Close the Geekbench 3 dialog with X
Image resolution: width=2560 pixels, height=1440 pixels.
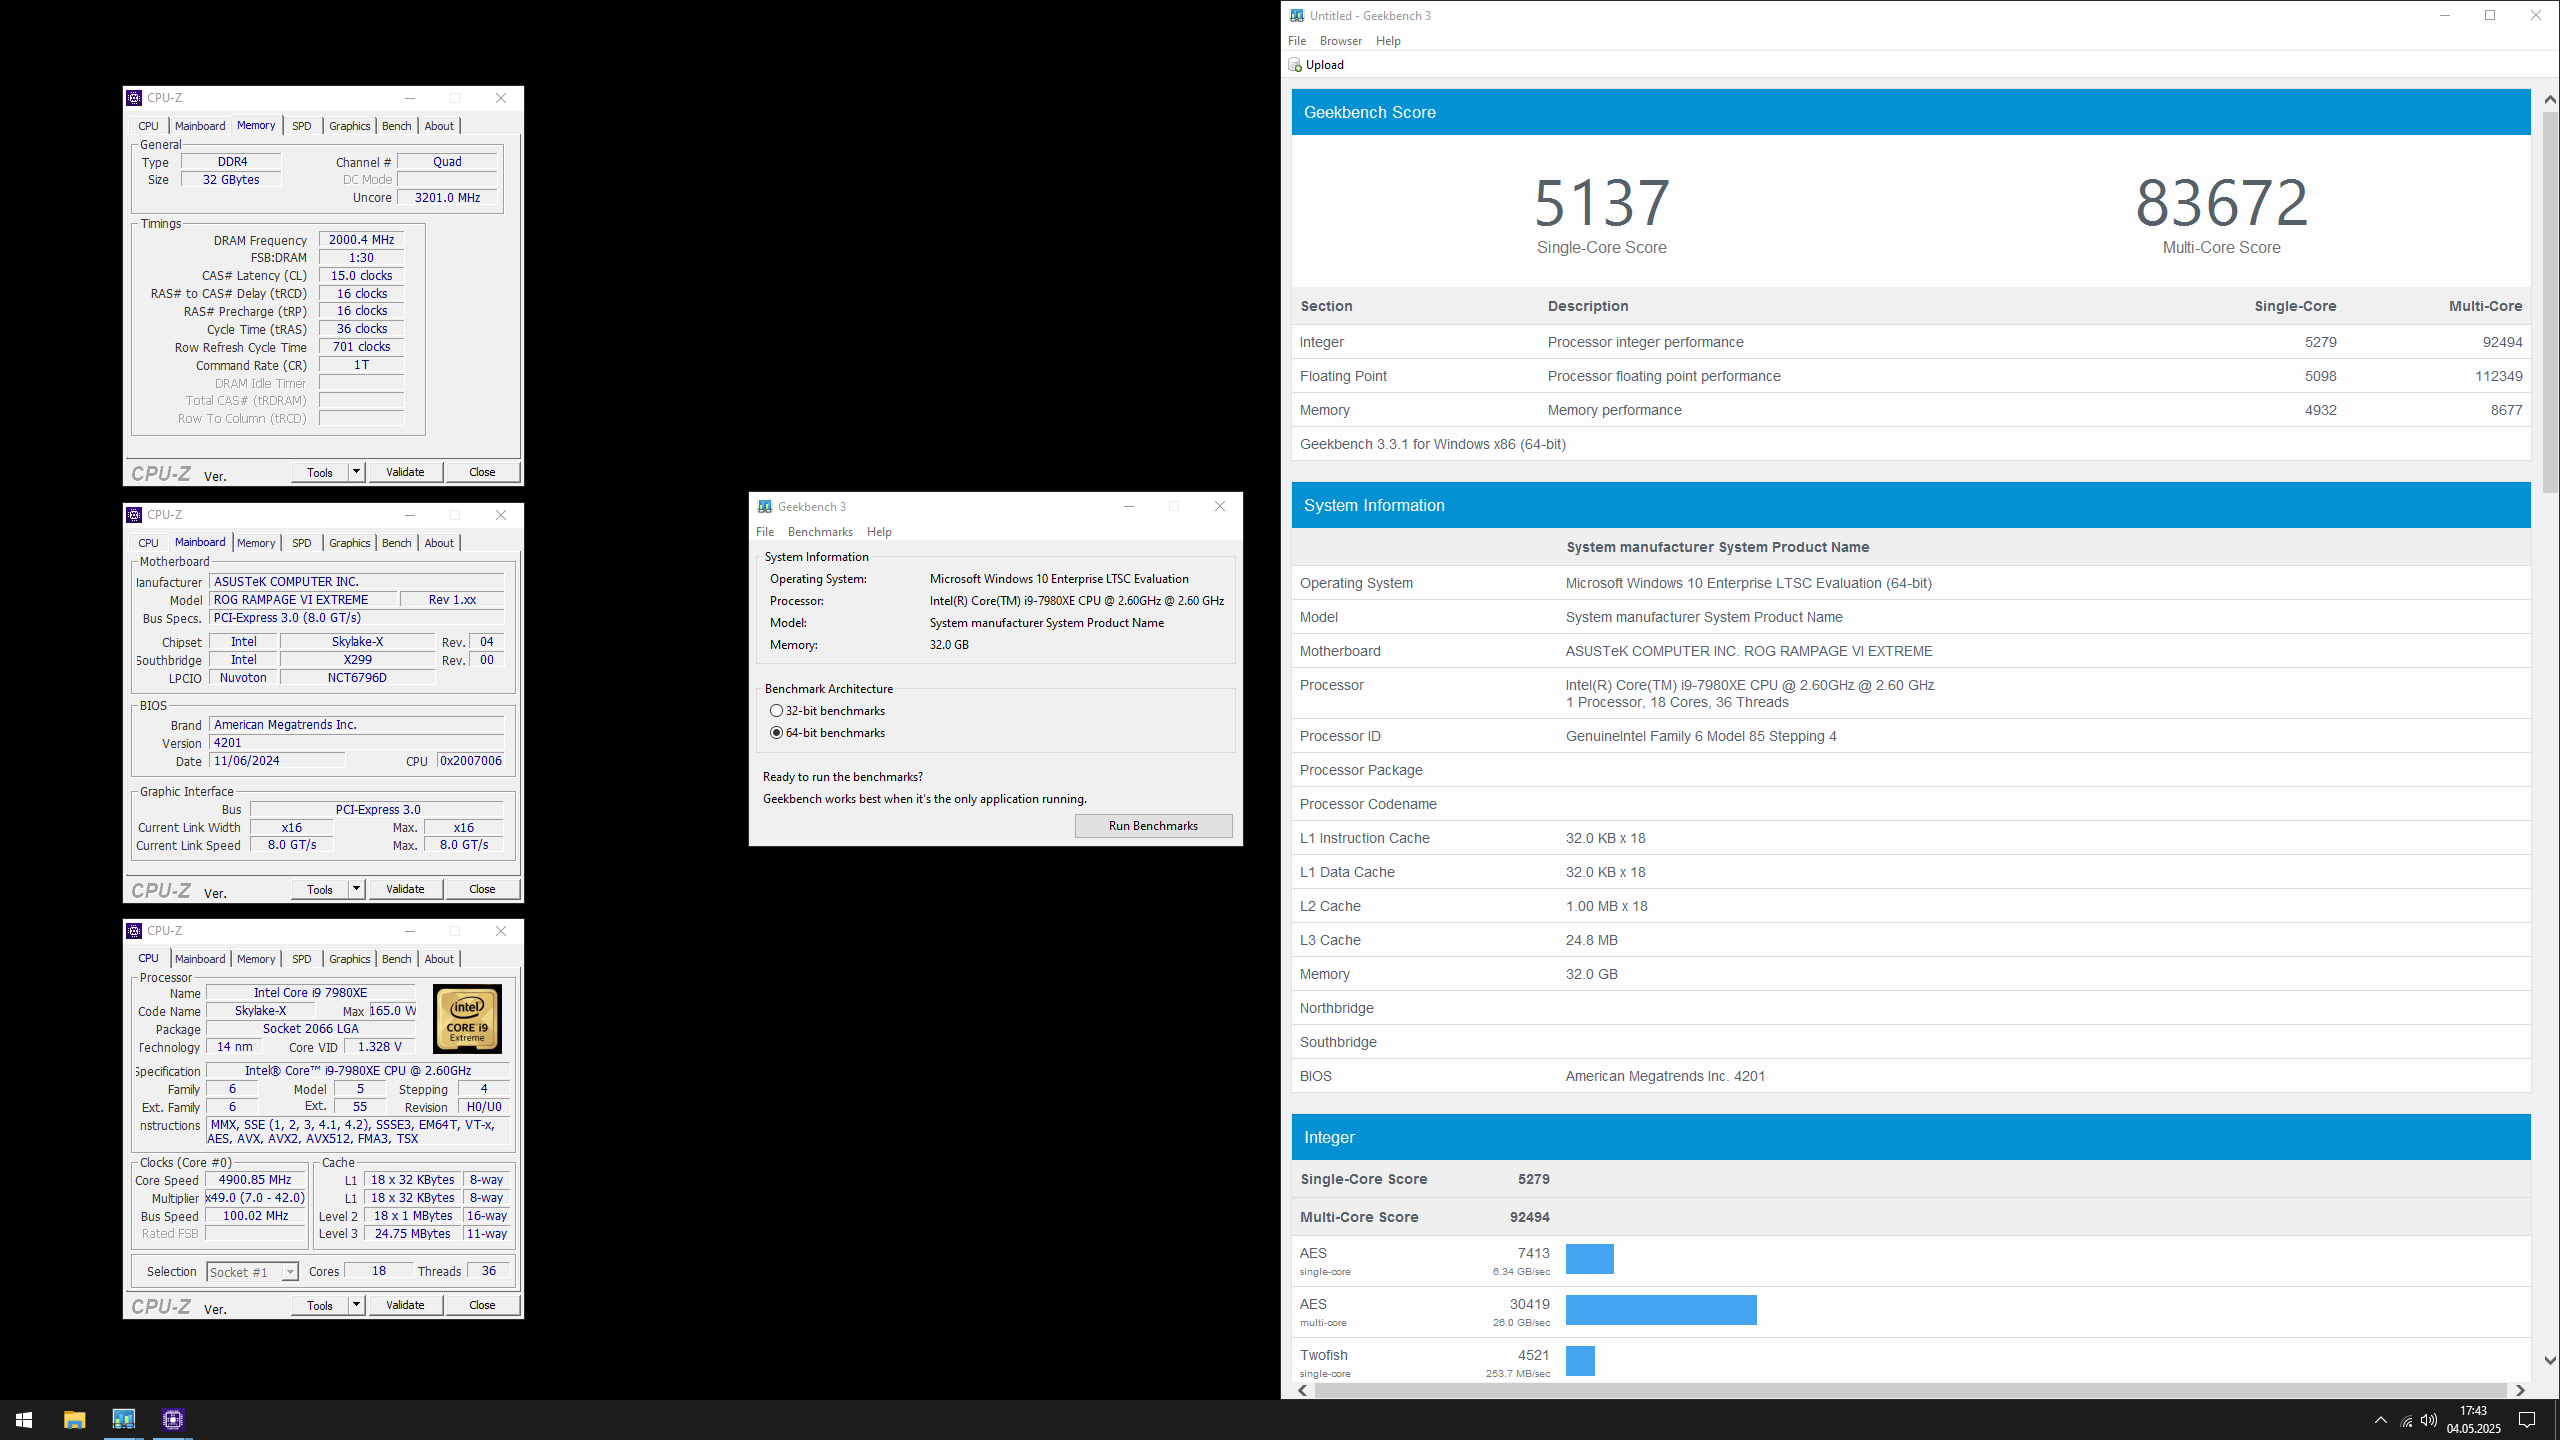click(x=1220, y=506)
